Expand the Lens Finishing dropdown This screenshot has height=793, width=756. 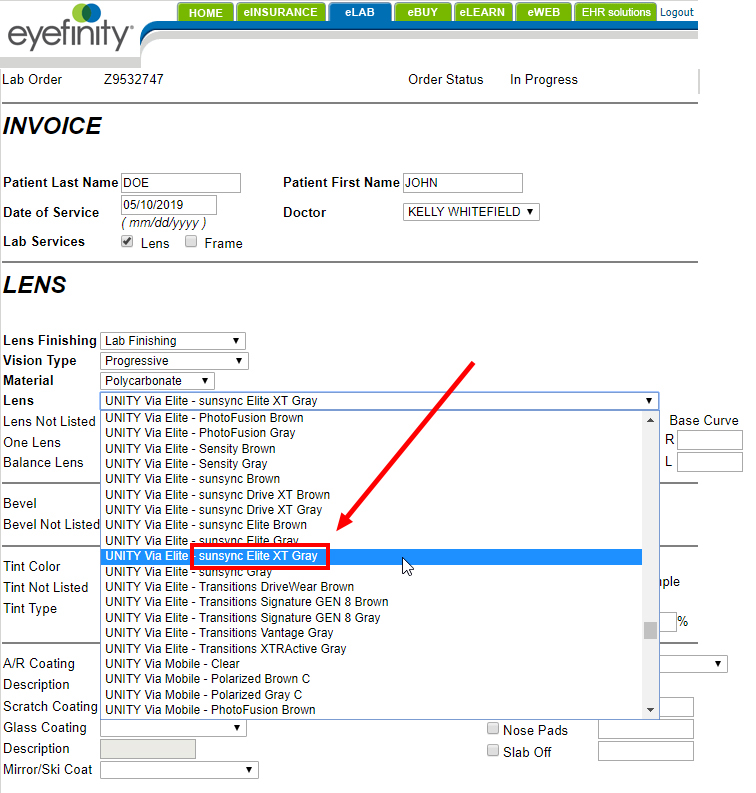pyautogui.click(x=173, y=341)
